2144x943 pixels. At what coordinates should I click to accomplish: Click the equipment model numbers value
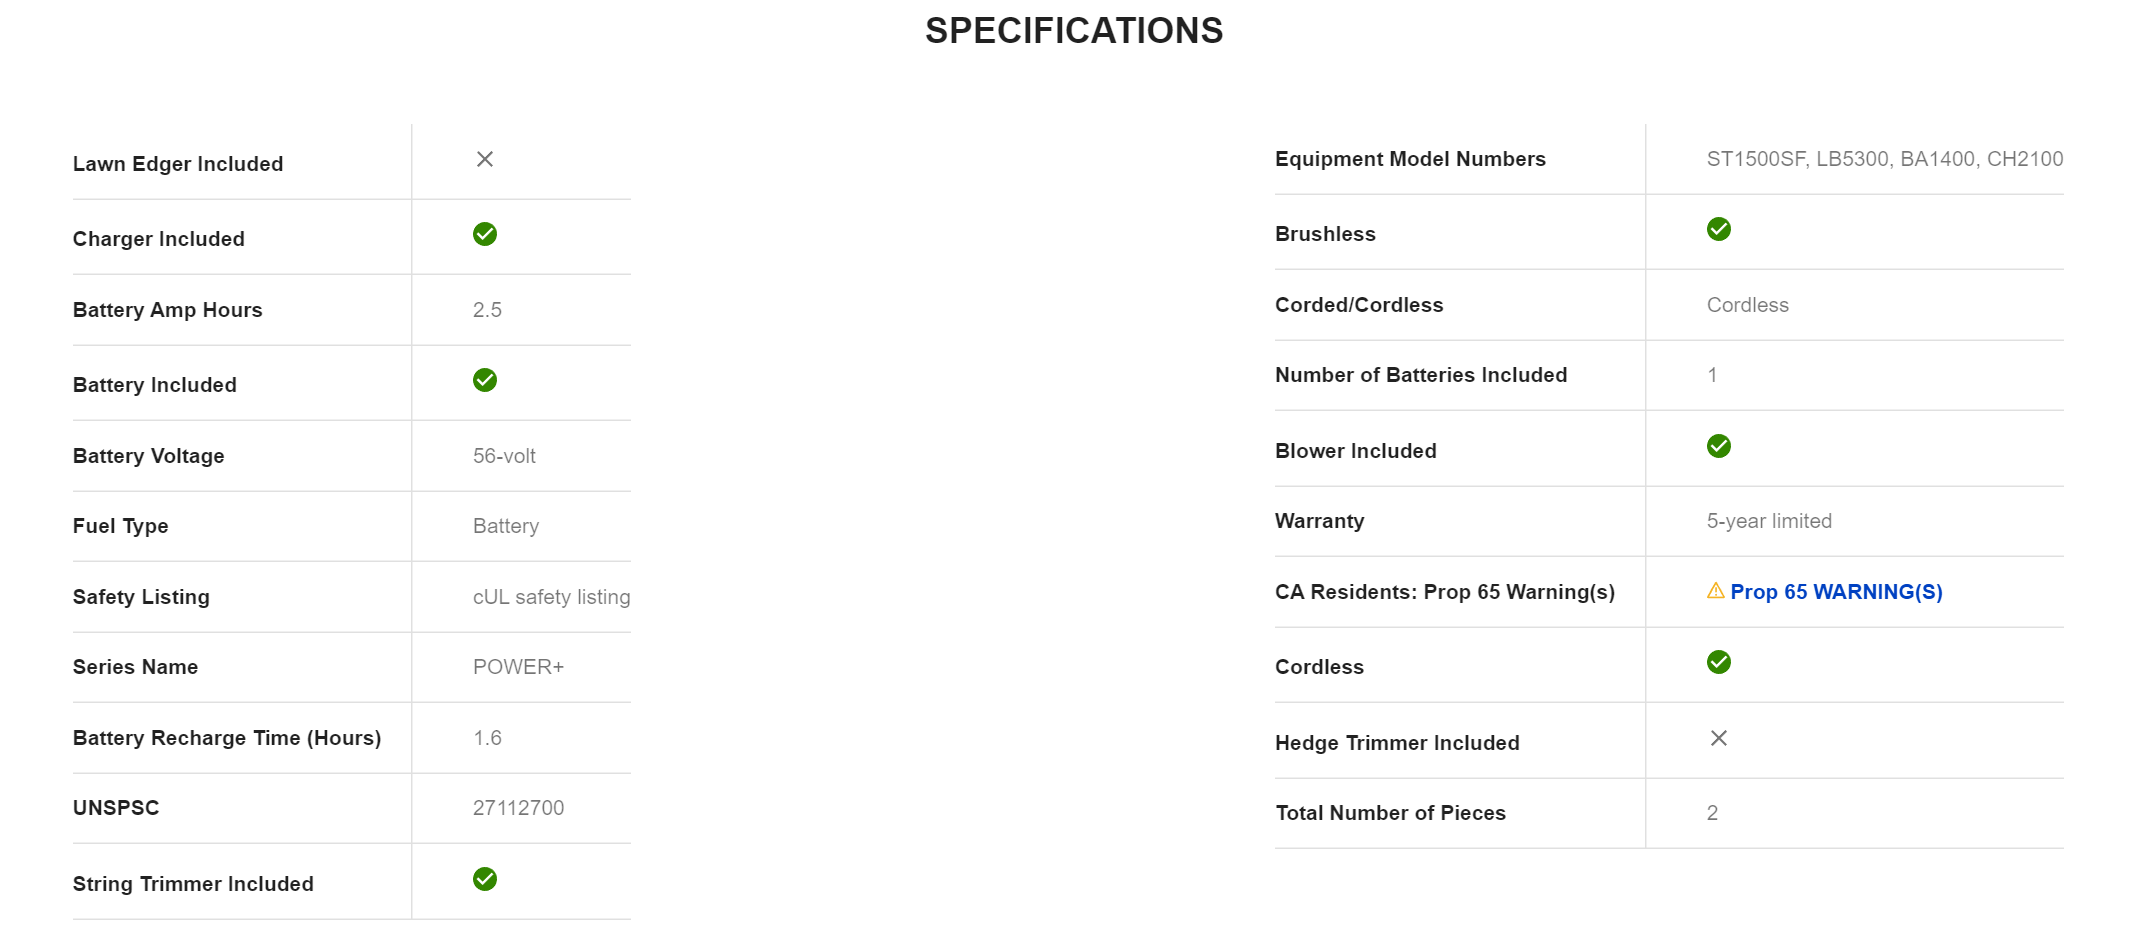[1884, 159]
